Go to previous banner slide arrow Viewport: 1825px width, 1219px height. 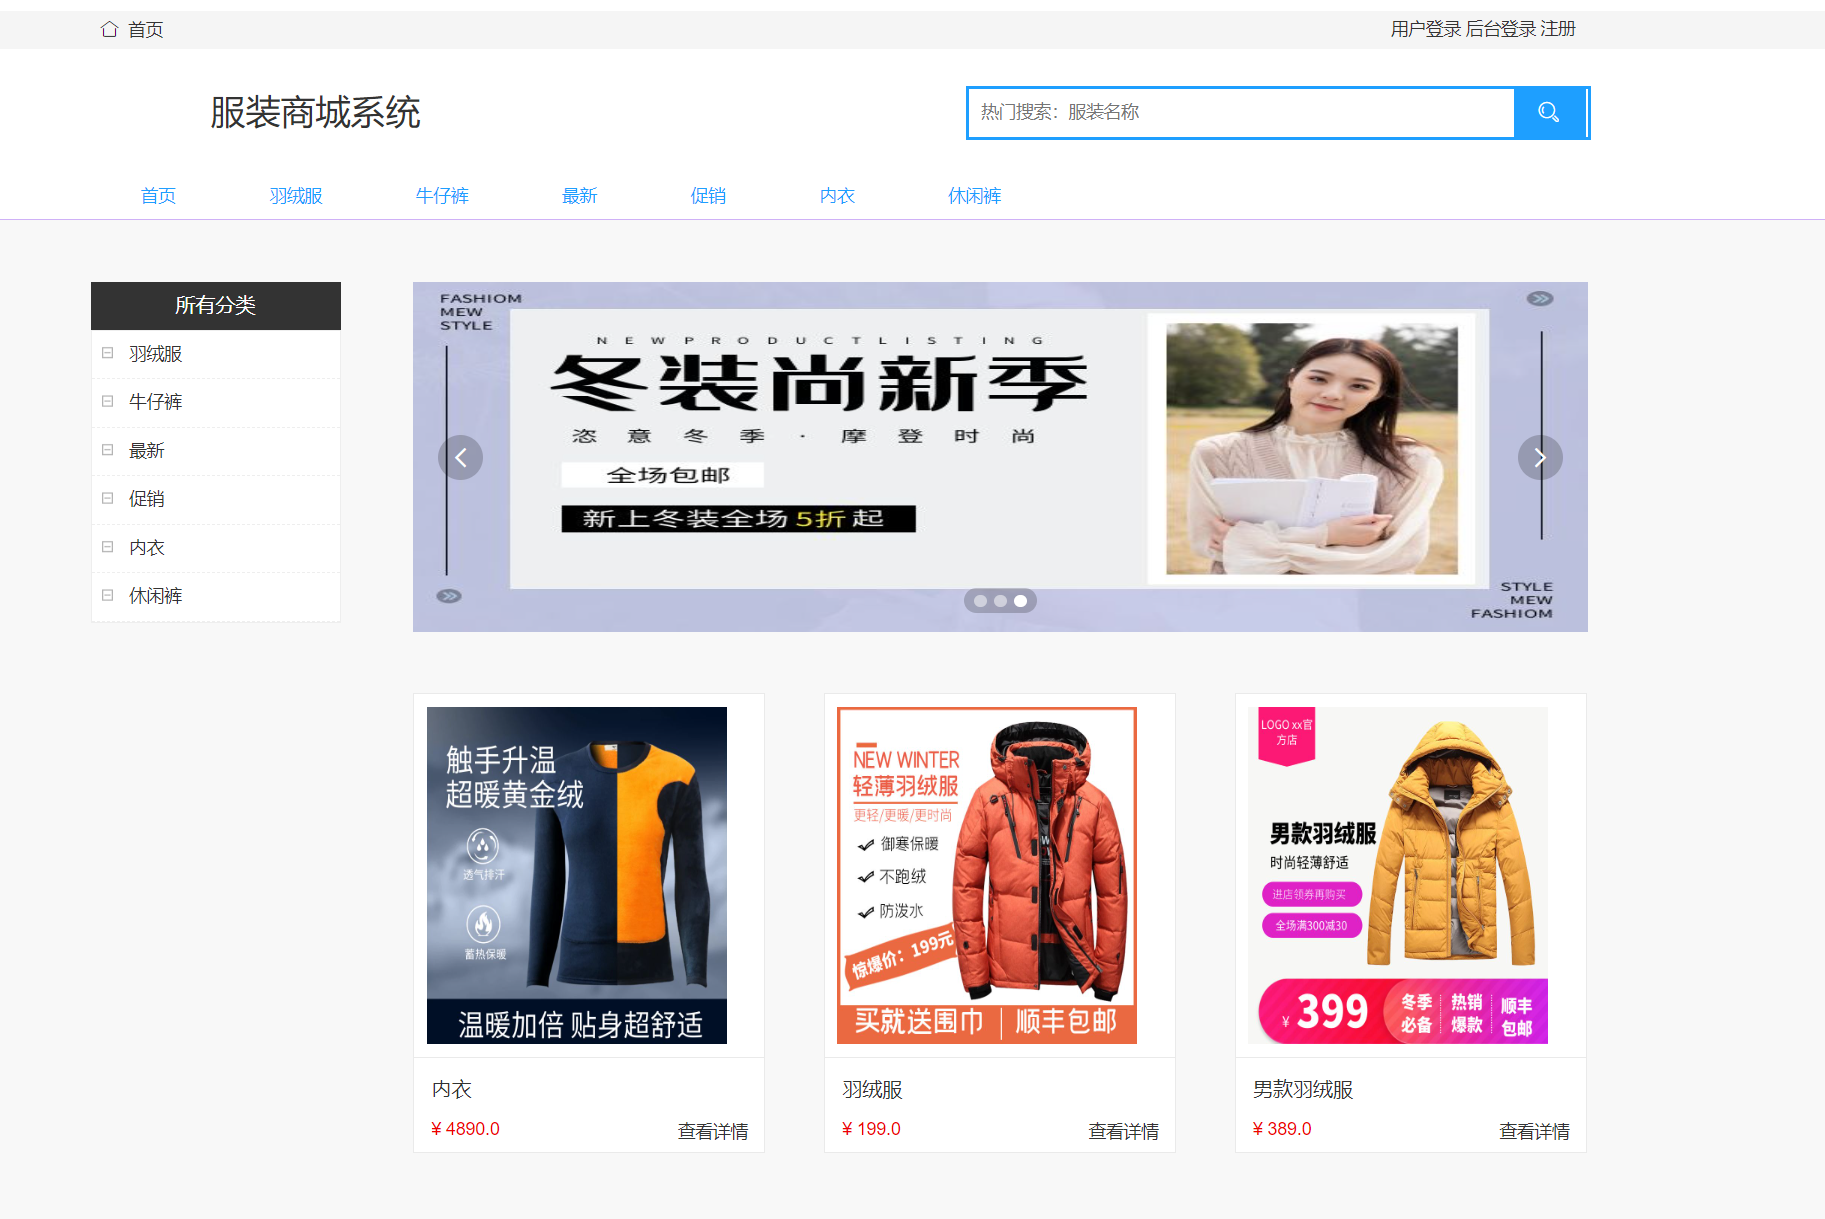click(x=460, y=458)
